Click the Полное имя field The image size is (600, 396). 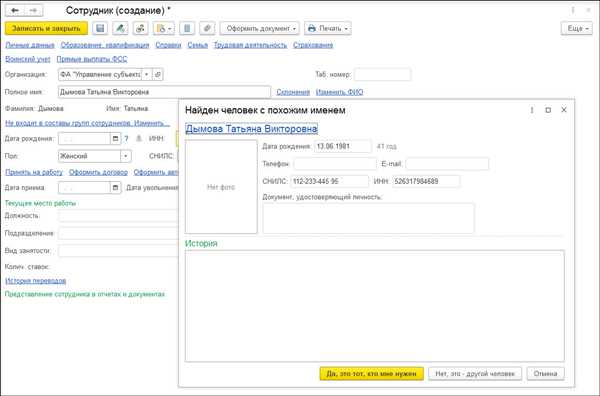tap(165, 92)
